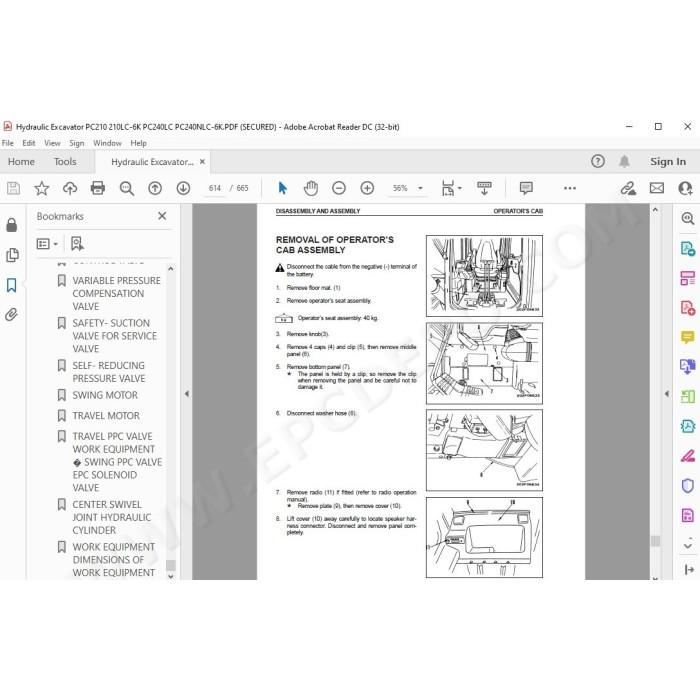Click bookmarks panel scroll up arrow
700x700 pixels.
click(171, 269)
